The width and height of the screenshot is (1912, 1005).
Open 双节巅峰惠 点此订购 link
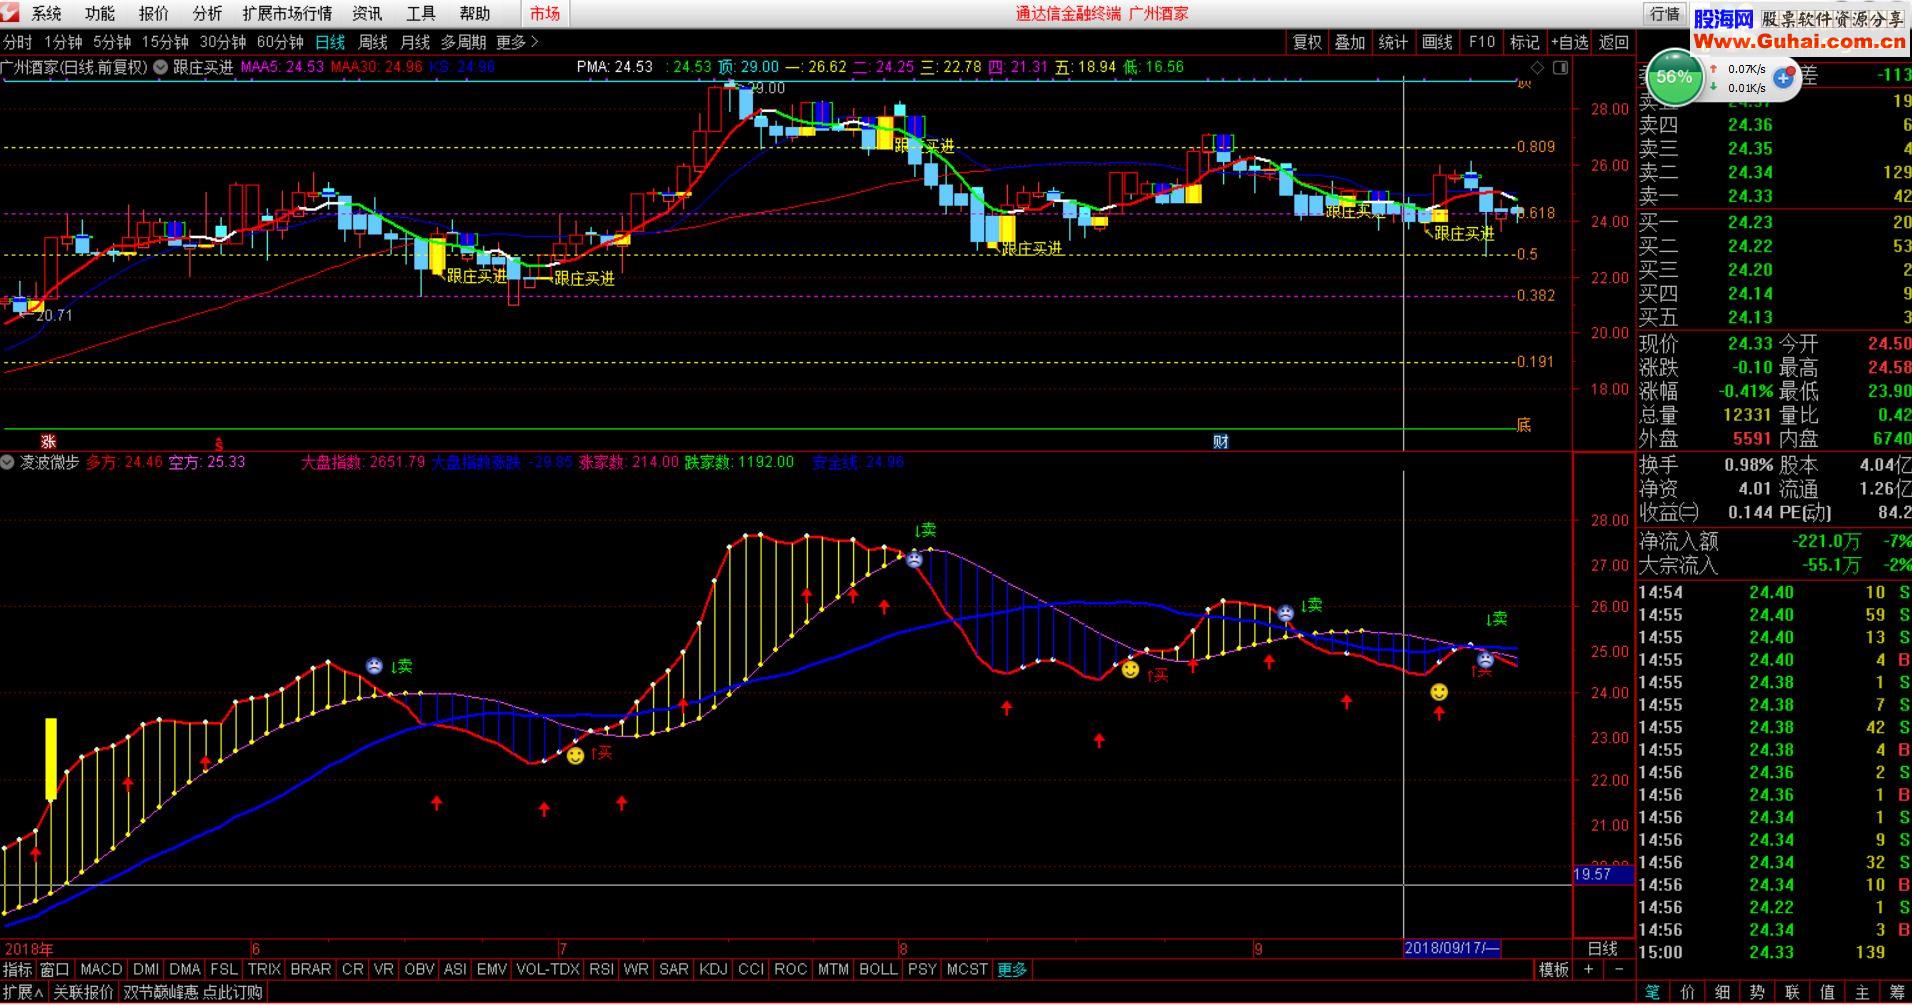click(193, 992)
